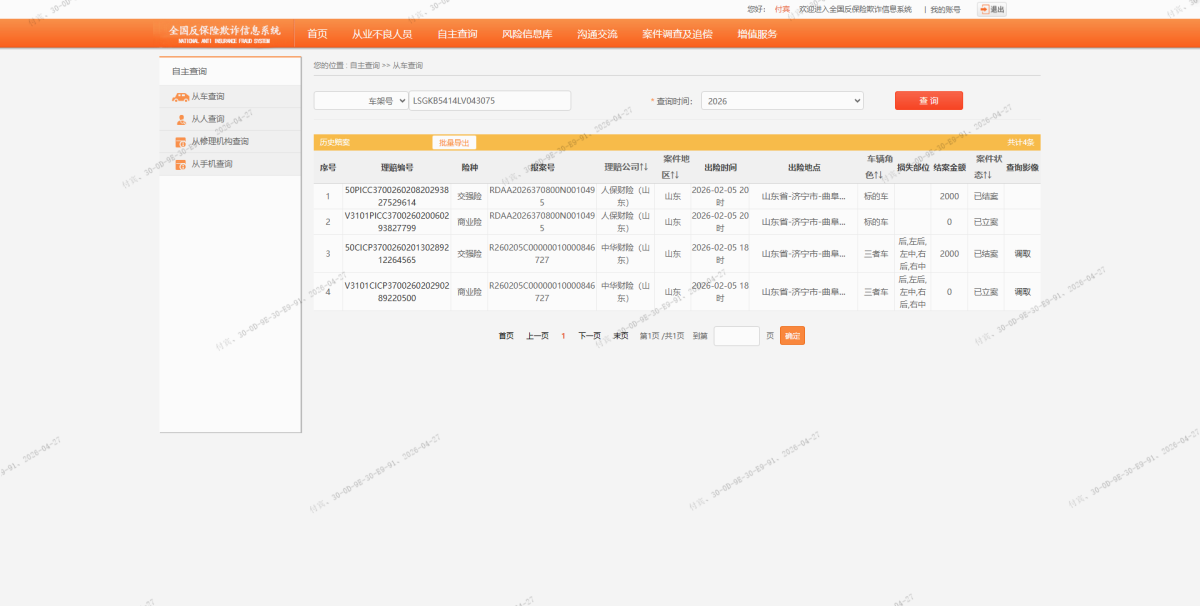Viewport: 1200px width, 606px height.
Task: Open the 首页 menu
Action: coord(317,34)
